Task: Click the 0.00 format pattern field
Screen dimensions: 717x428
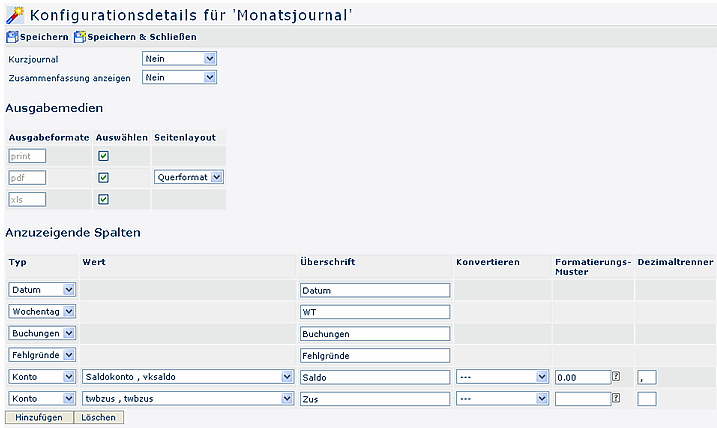Action: click(583, 377)
